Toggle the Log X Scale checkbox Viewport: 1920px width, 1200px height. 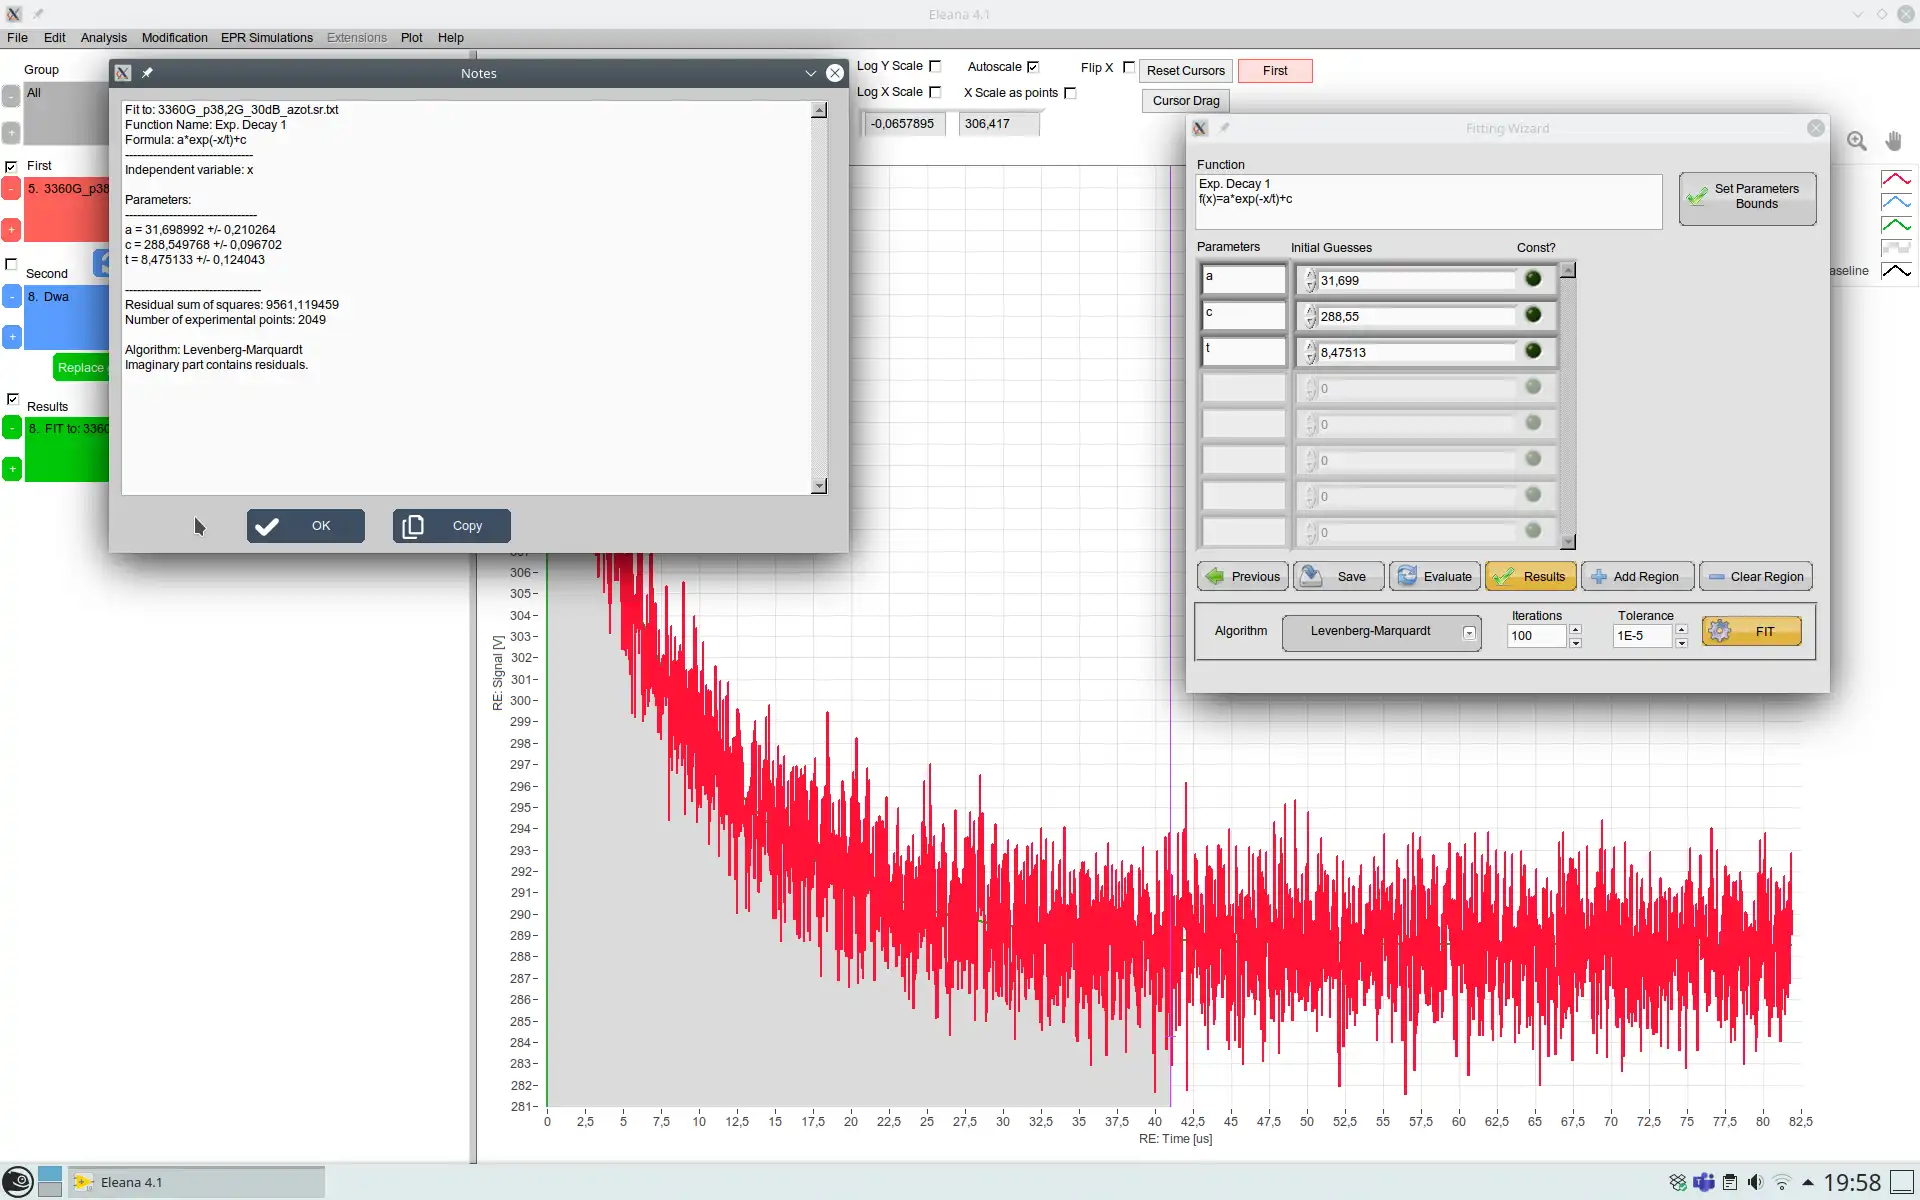(x=937, y=93)
